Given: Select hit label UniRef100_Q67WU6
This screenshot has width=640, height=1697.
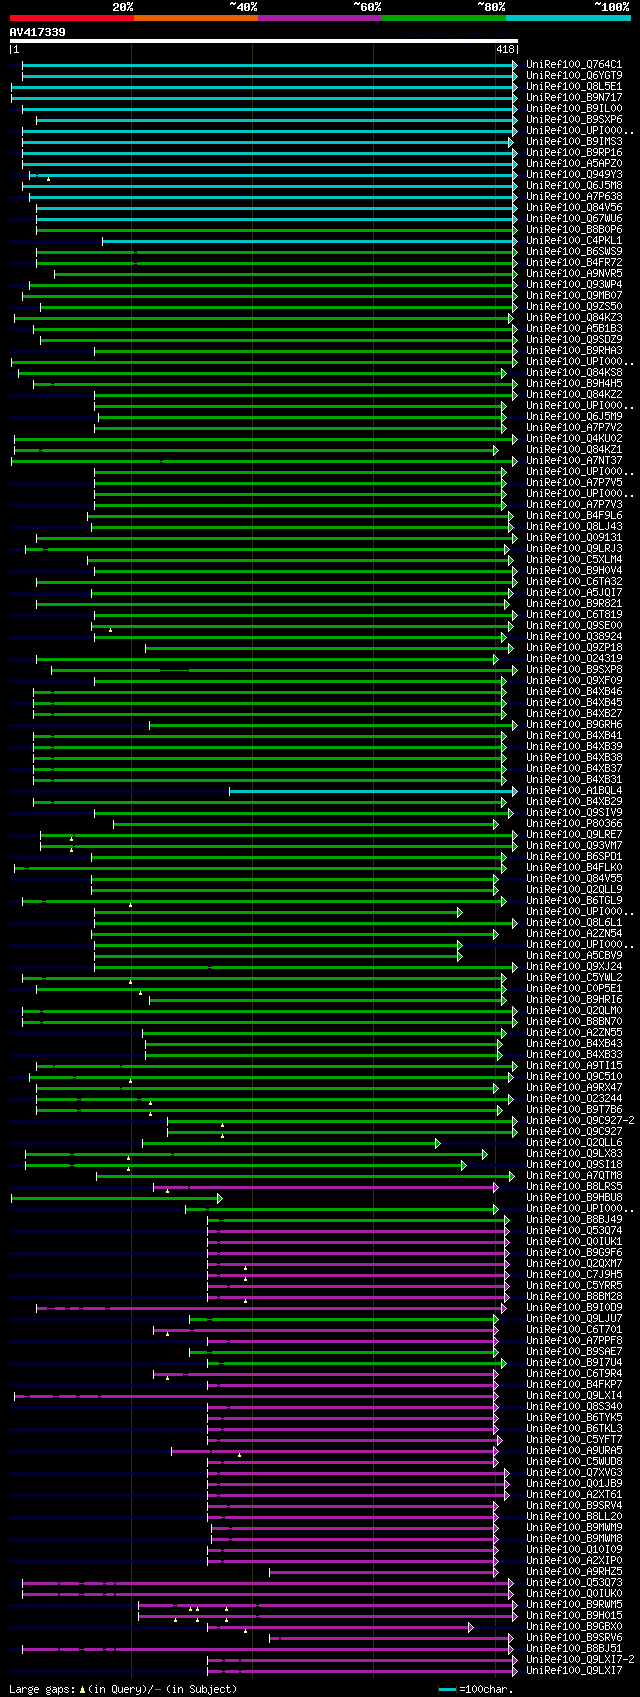Looking at the screenshot, I should click(574, 218).
